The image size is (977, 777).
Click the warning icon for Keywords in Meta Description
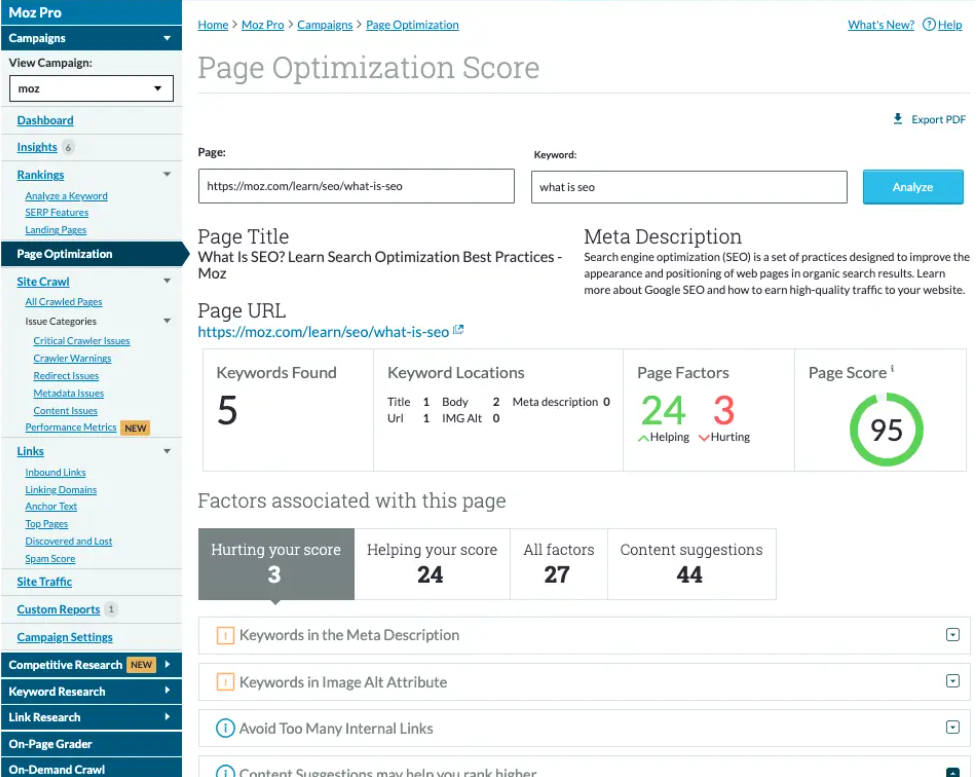click(225, 636)
